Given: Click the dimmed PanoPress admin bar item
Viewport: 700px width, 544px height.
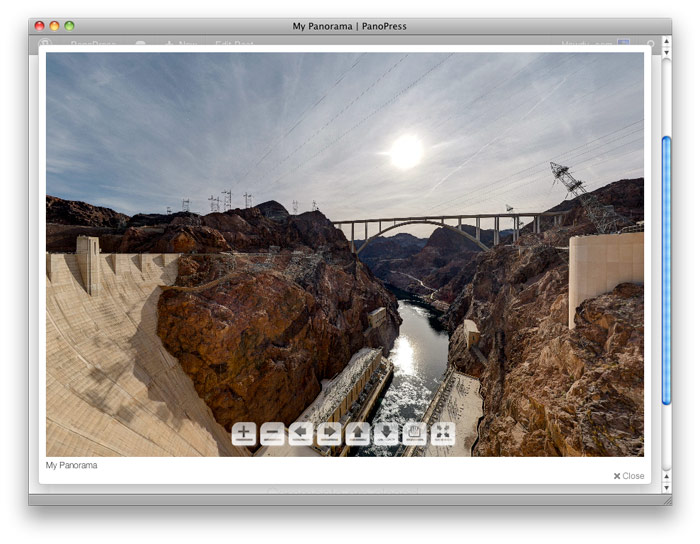Looking at the screenshot, I should (93, 45).
